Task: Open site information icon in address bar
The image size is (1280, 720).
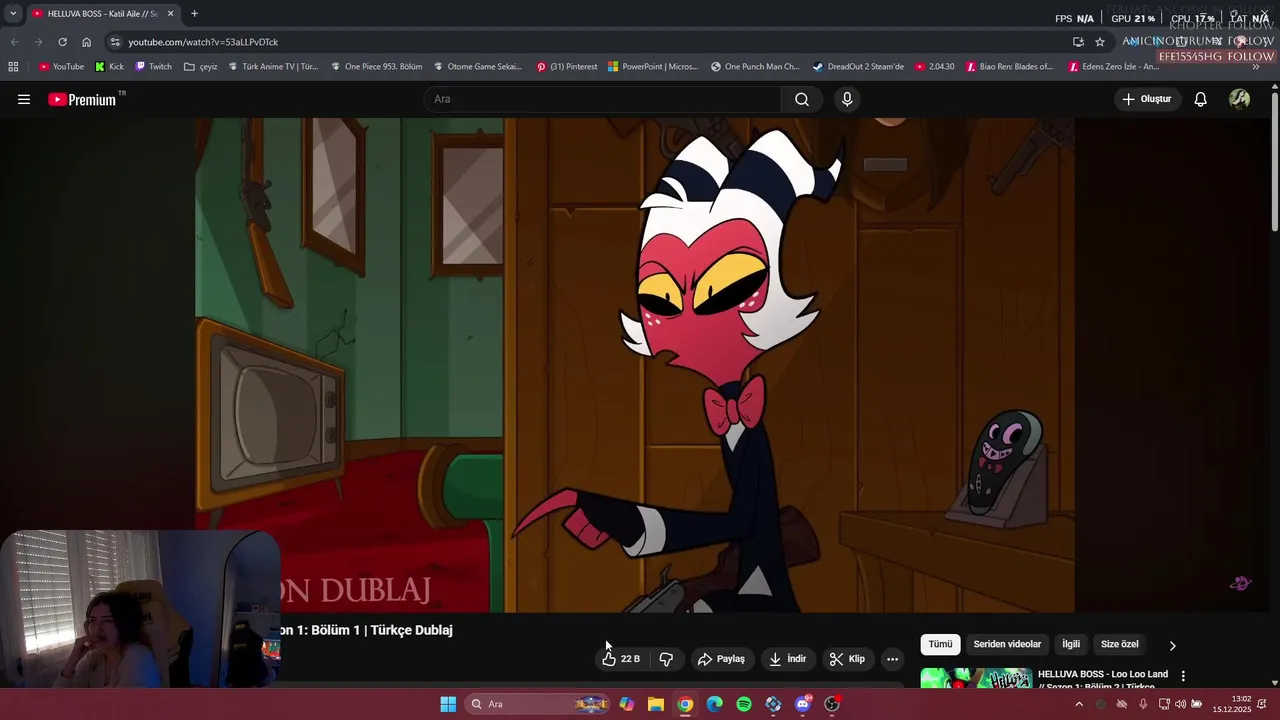Action: (x=115, y=42)
